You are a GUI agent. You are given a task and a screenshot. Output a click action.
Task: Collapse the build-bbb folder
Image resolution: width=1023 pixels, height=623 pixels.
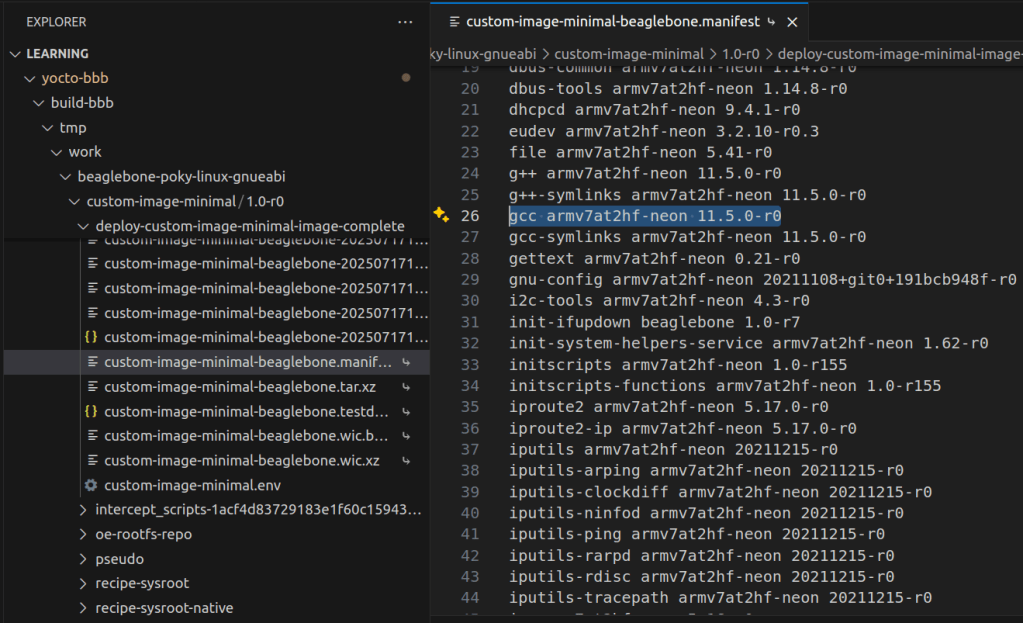tap(39, 103)
